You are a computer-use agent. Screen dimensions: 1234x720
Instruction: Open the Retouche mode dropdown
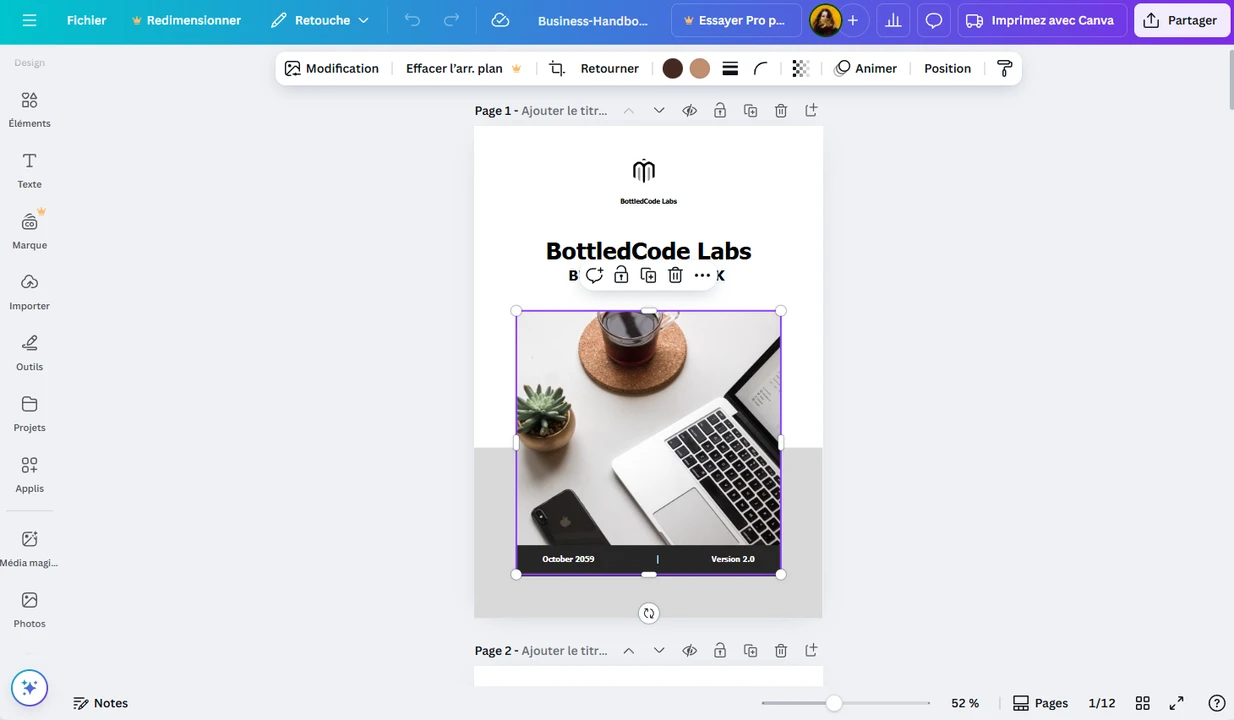point(319,20)
